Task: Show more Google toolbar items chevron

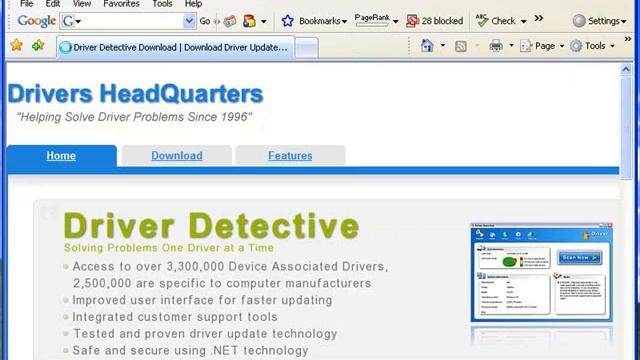Action: tap(539, 18)
